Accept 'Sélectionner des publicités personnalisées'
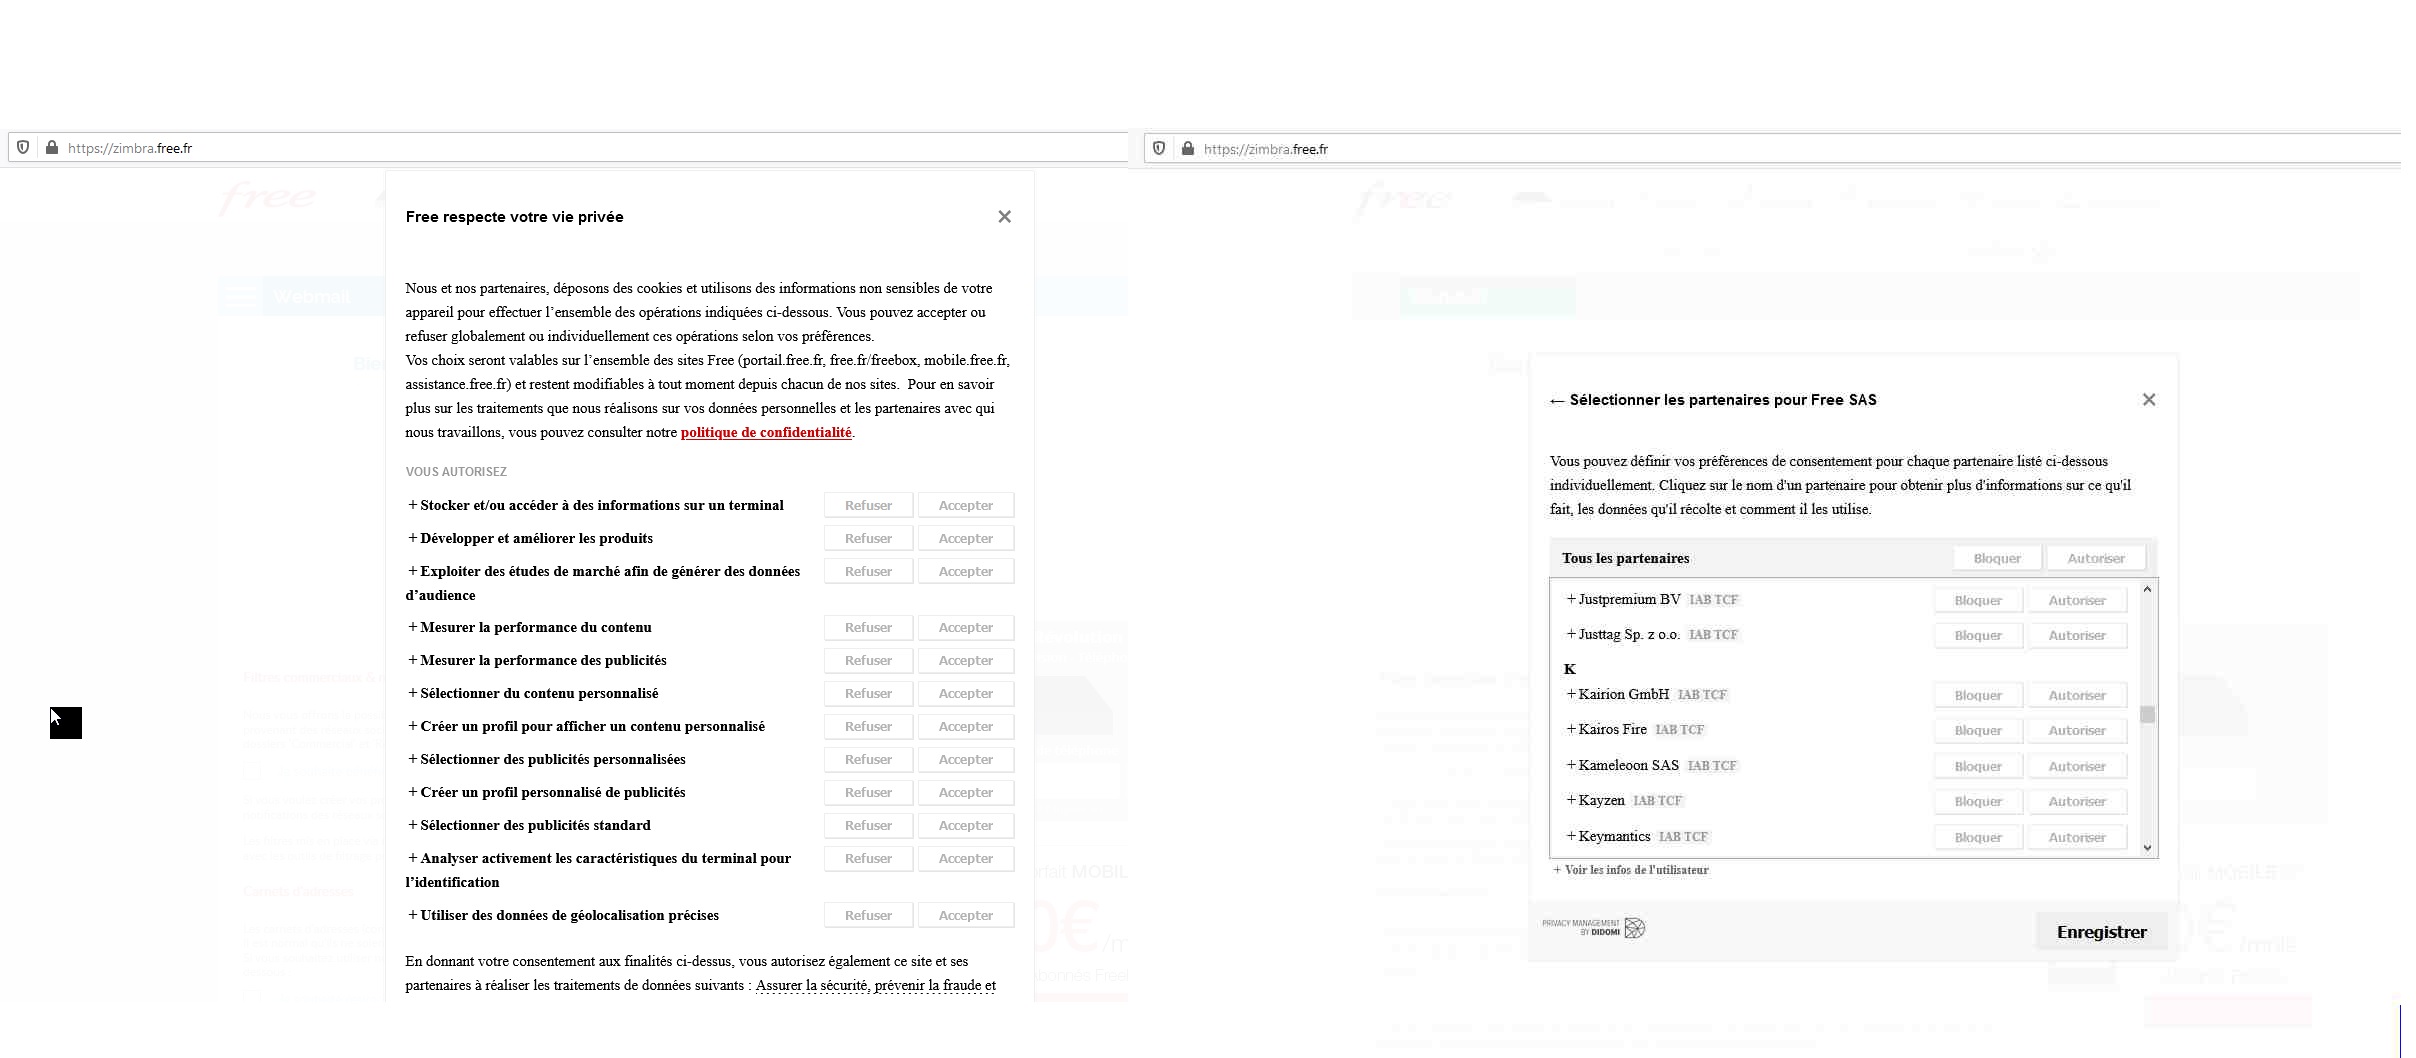This screenshot has height=1058, width=2416. [966, 759]
